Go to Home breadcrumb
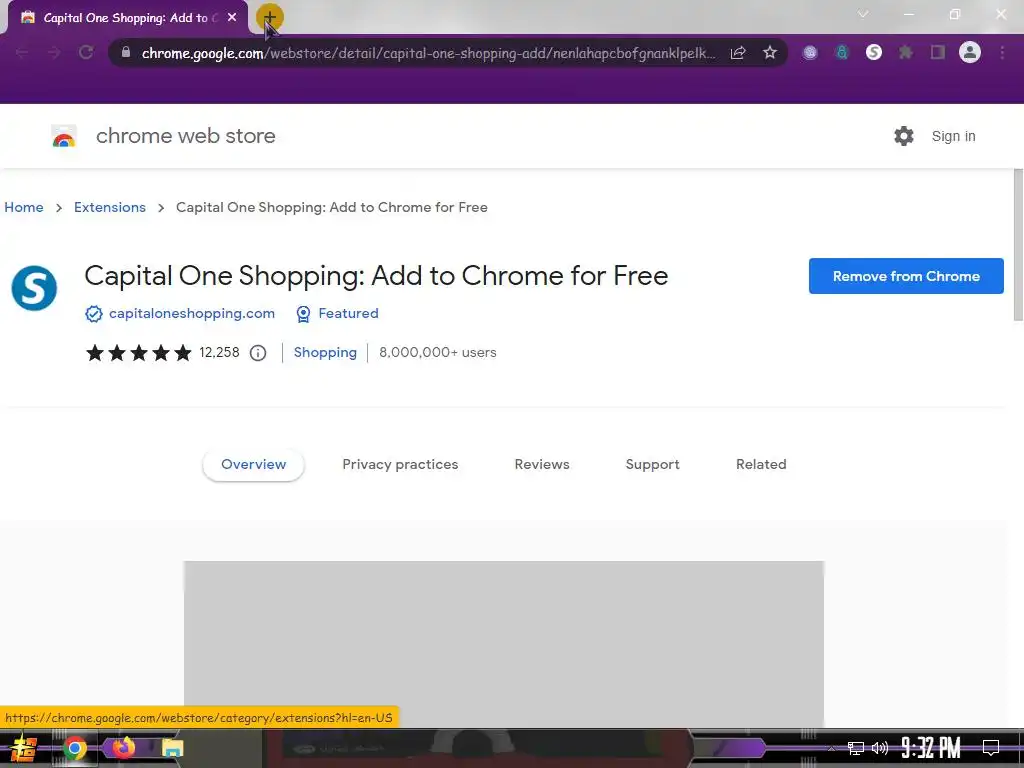Screen dimensions: 1024x768 pyautogui.click(x=24, y=207)
